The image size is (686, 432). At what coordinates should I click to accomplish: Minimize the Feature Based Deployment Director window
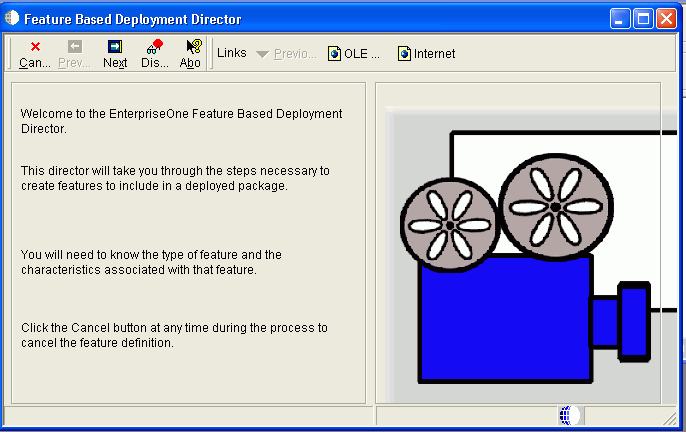(620, 19)
